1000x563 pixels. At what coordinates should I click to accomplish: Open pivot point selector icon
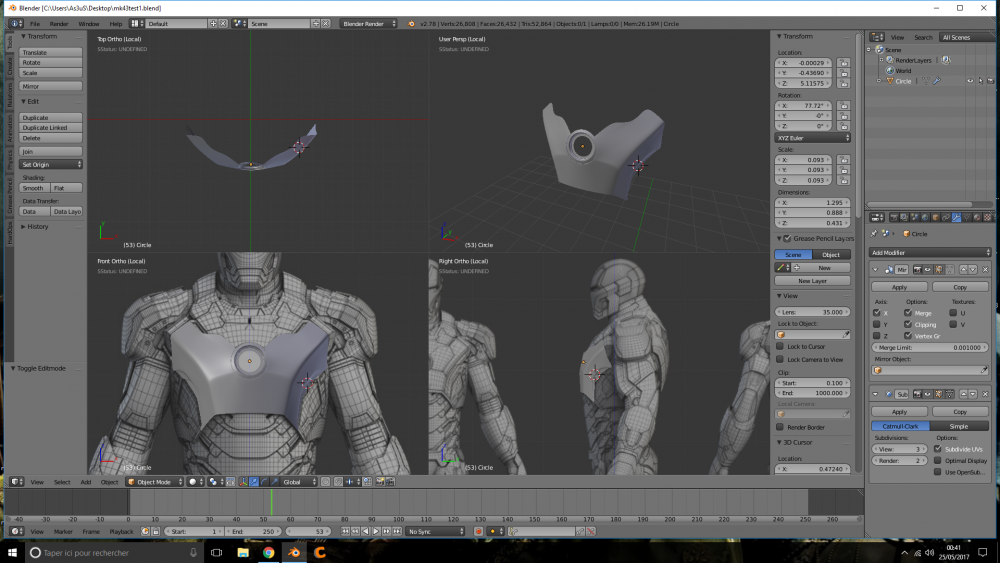pos(215,481)
